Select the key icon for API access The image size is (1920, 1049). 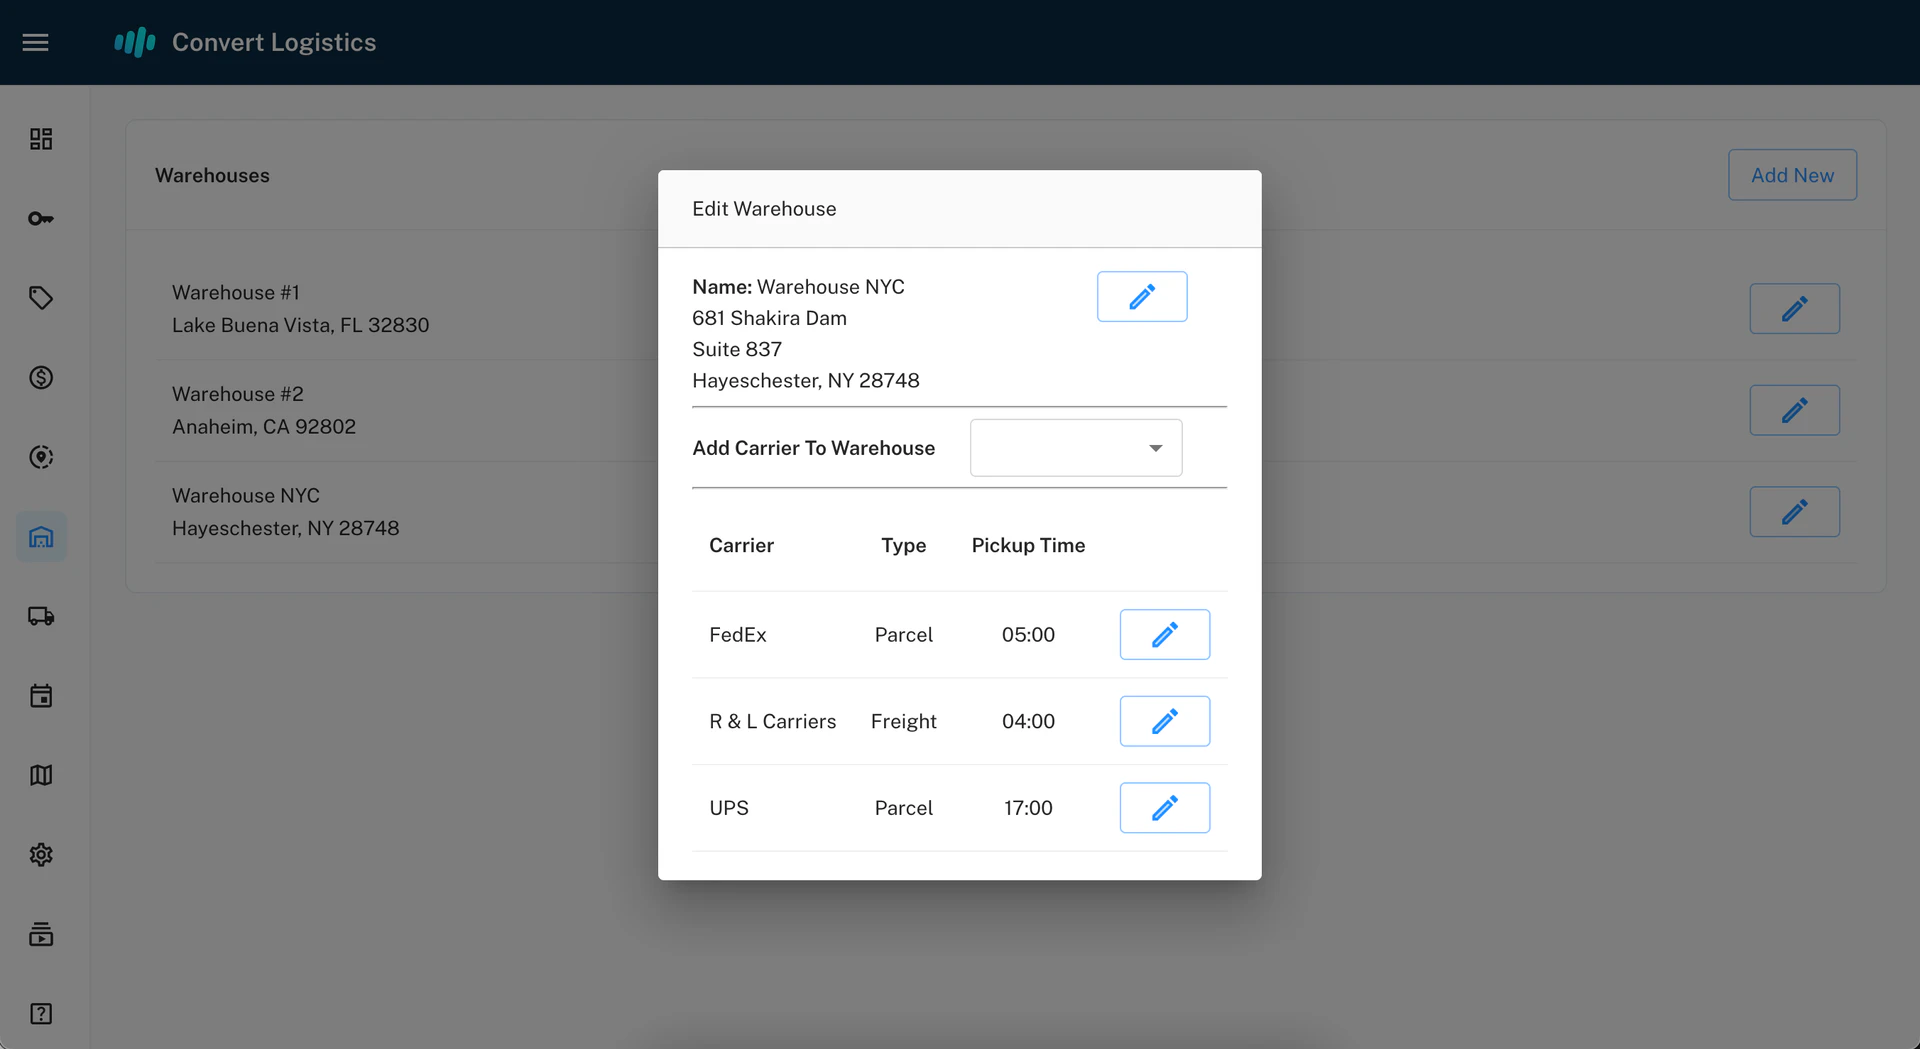click(x=41, y=218)
